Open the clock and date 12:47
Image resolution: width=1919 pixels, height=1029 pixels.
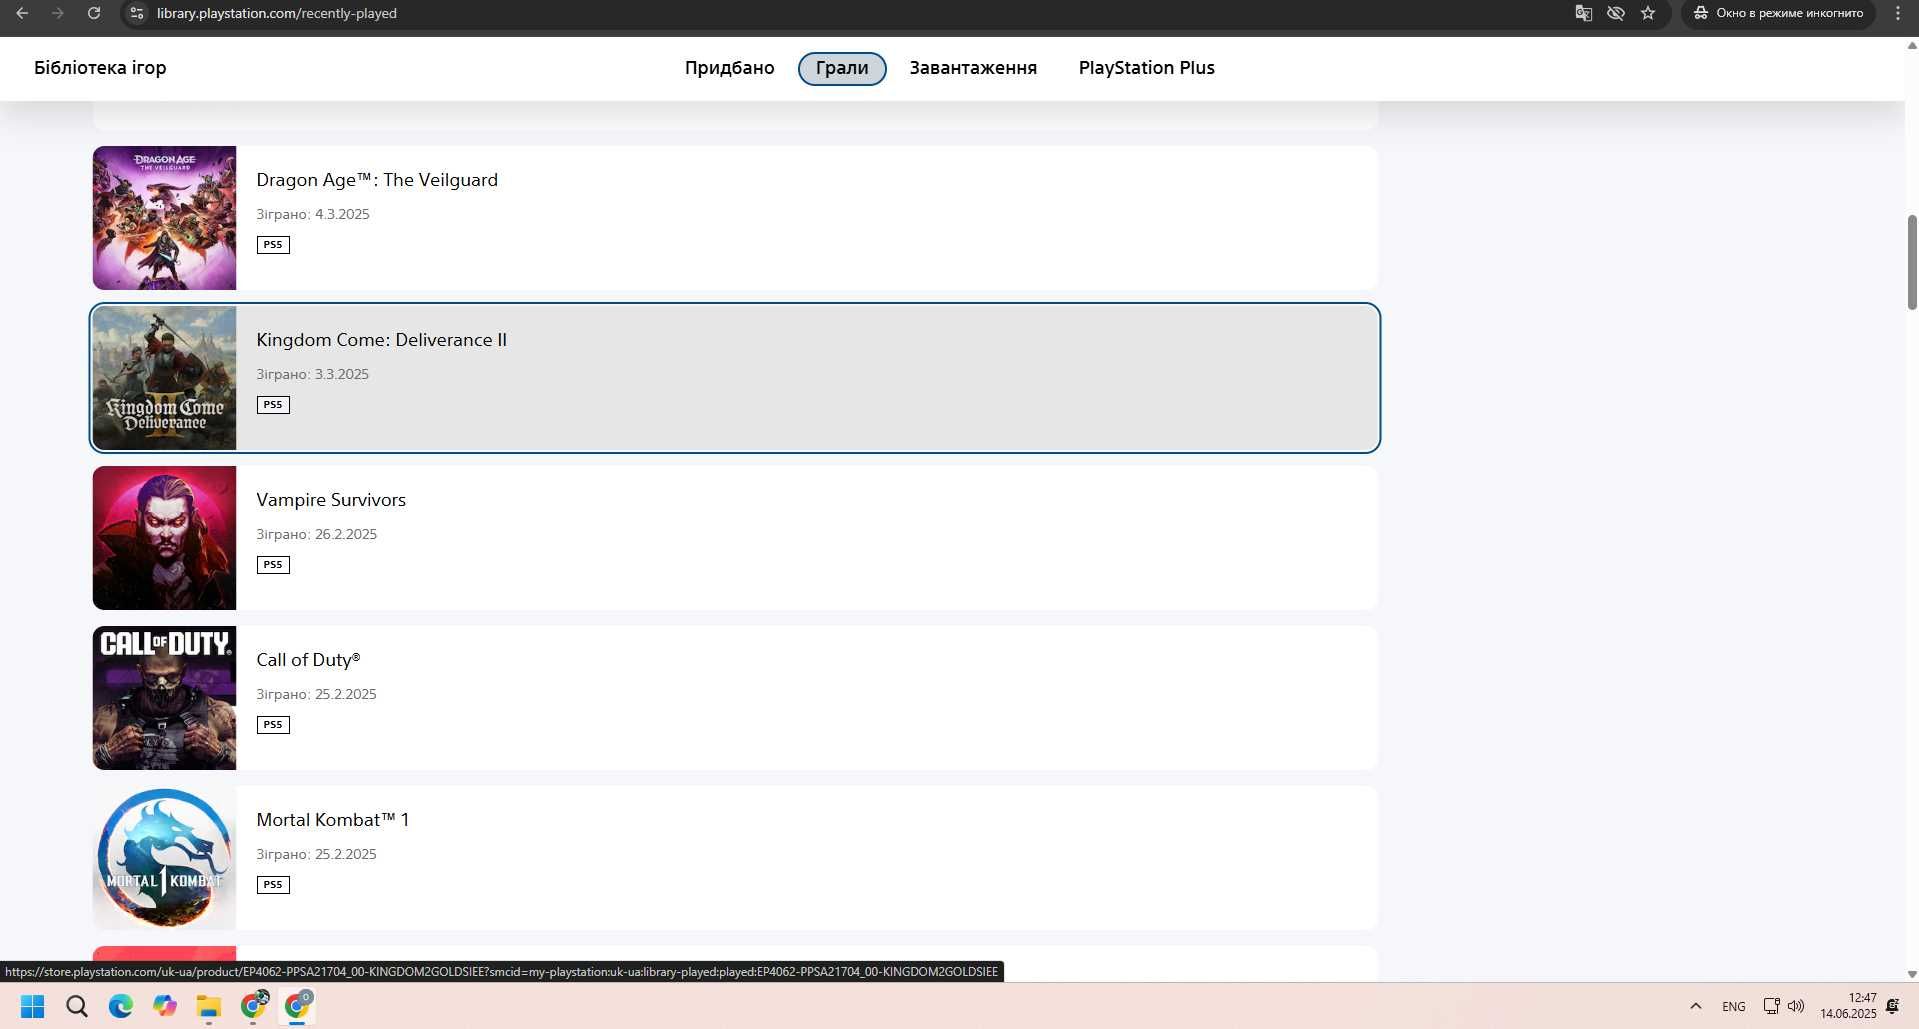pos(1848,1006)
